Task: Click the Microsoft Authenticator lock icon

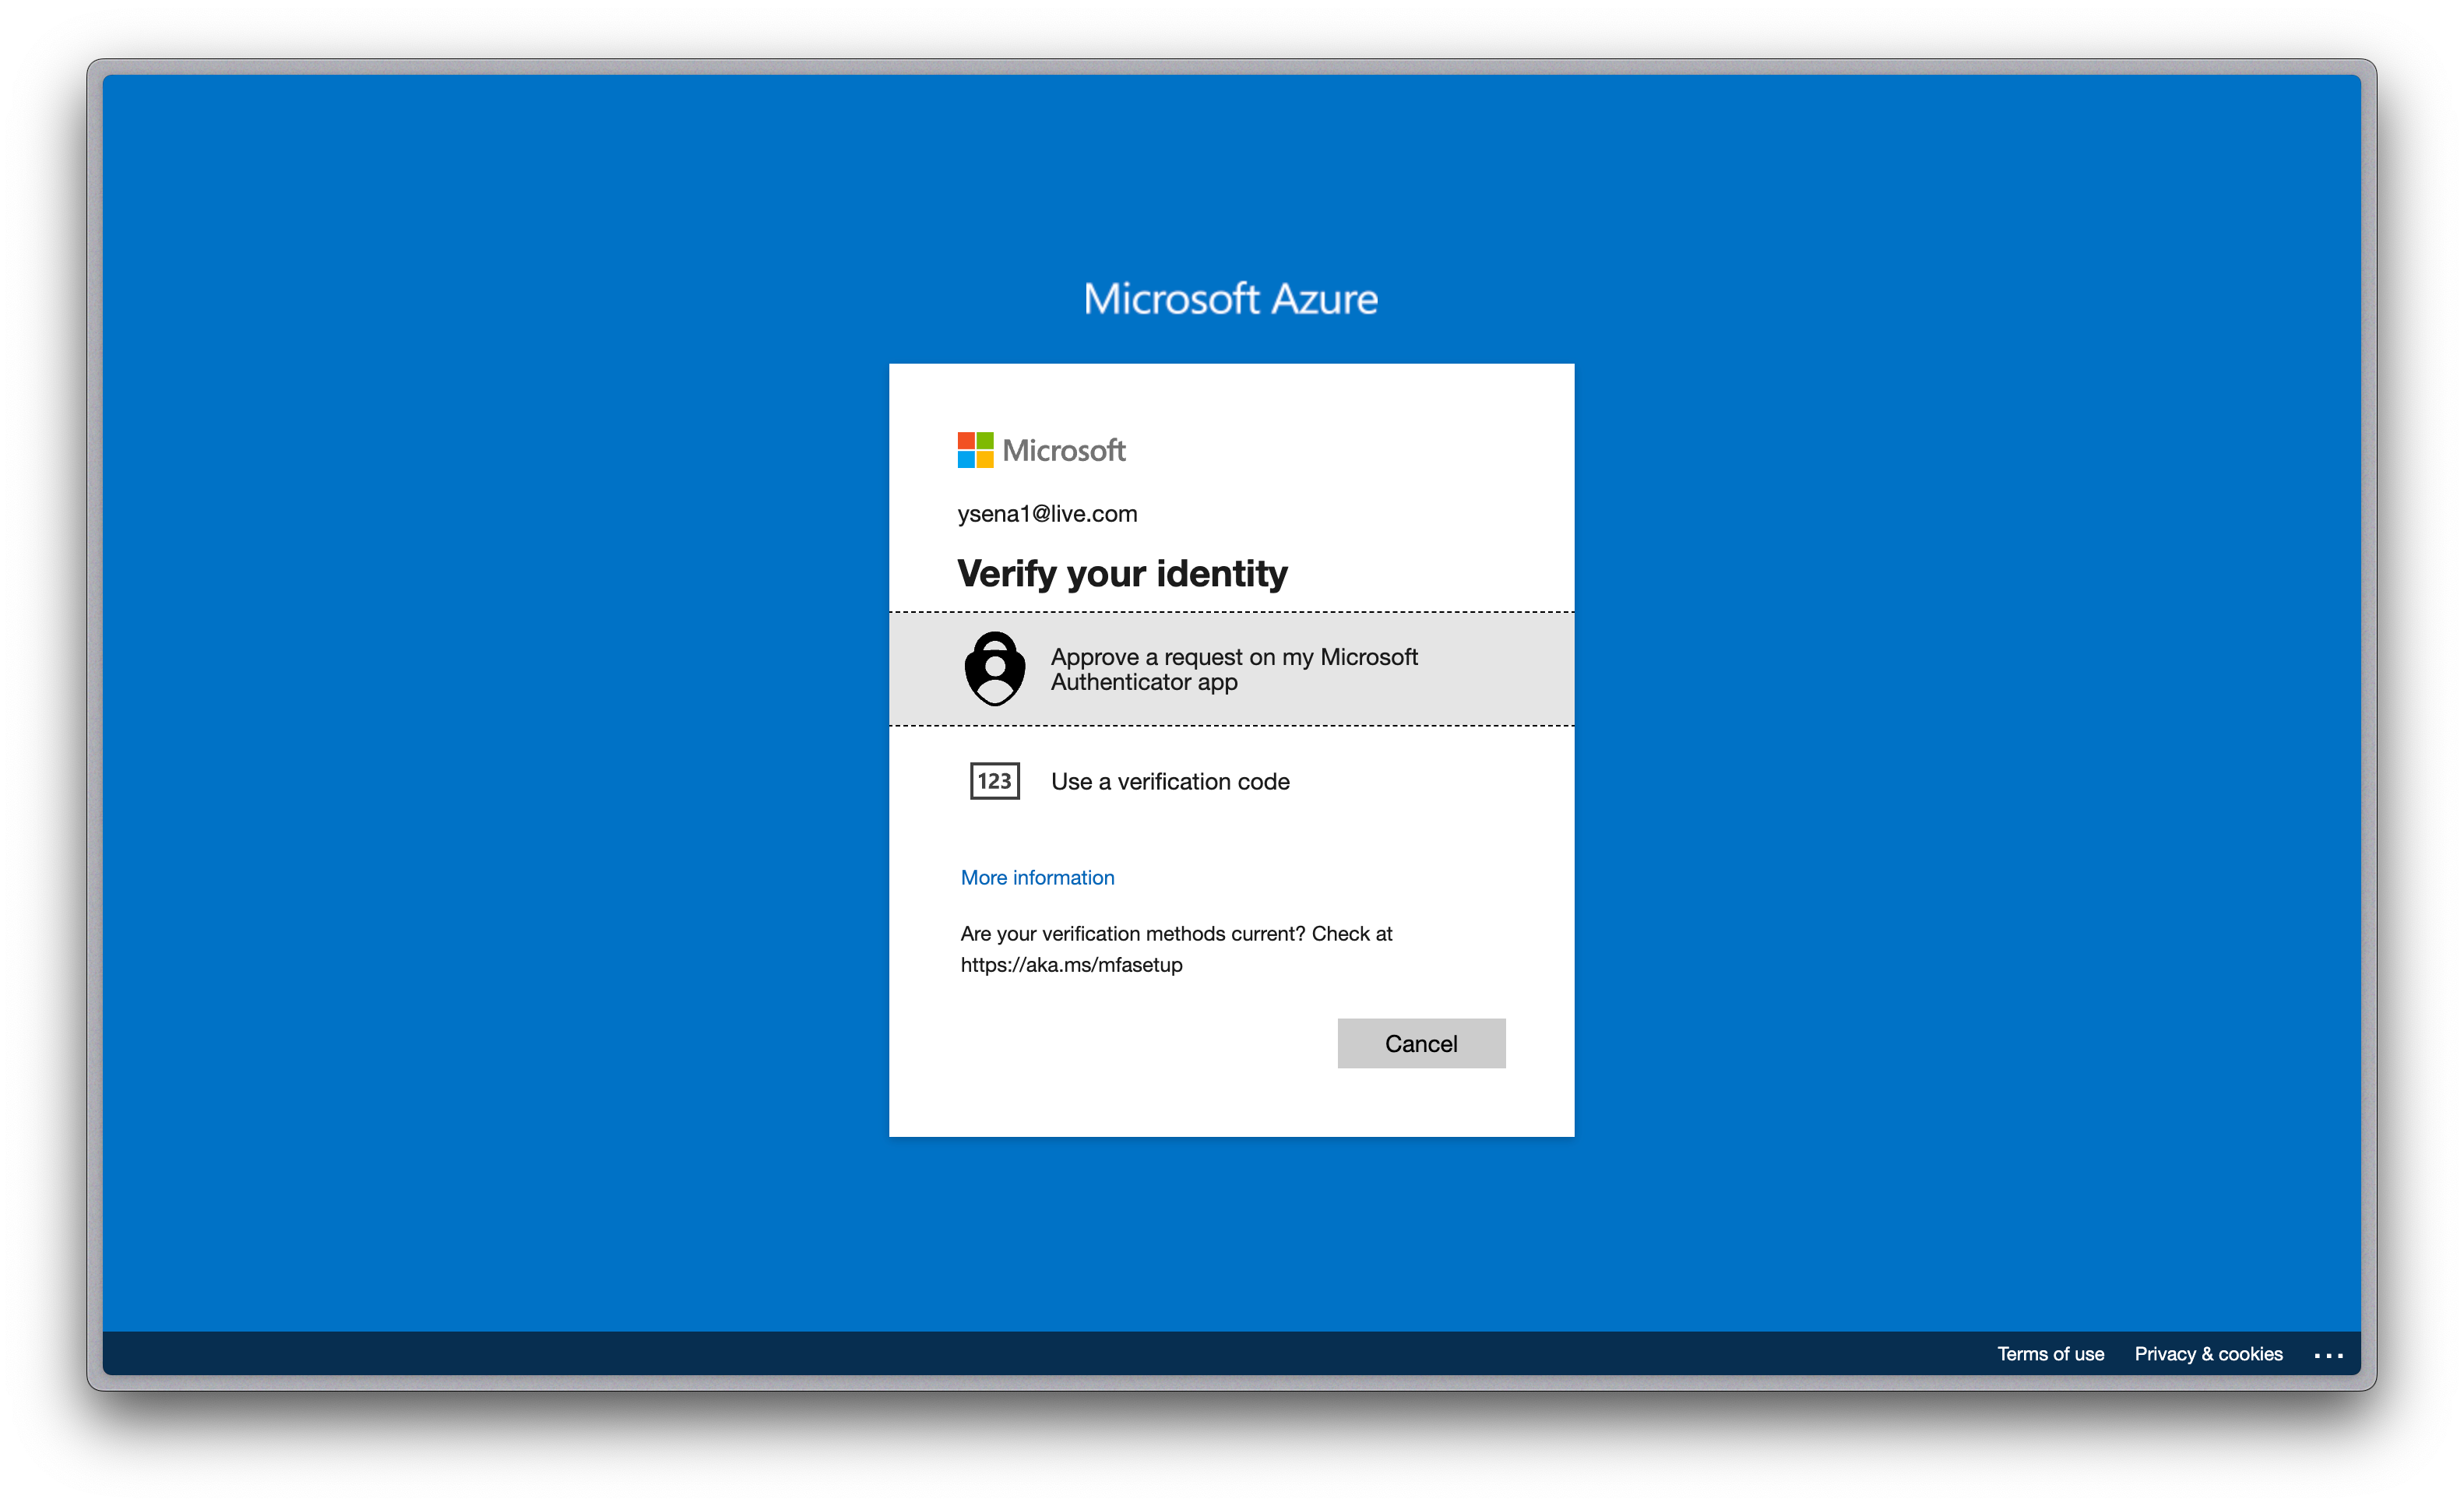Action: pos(994,668)
